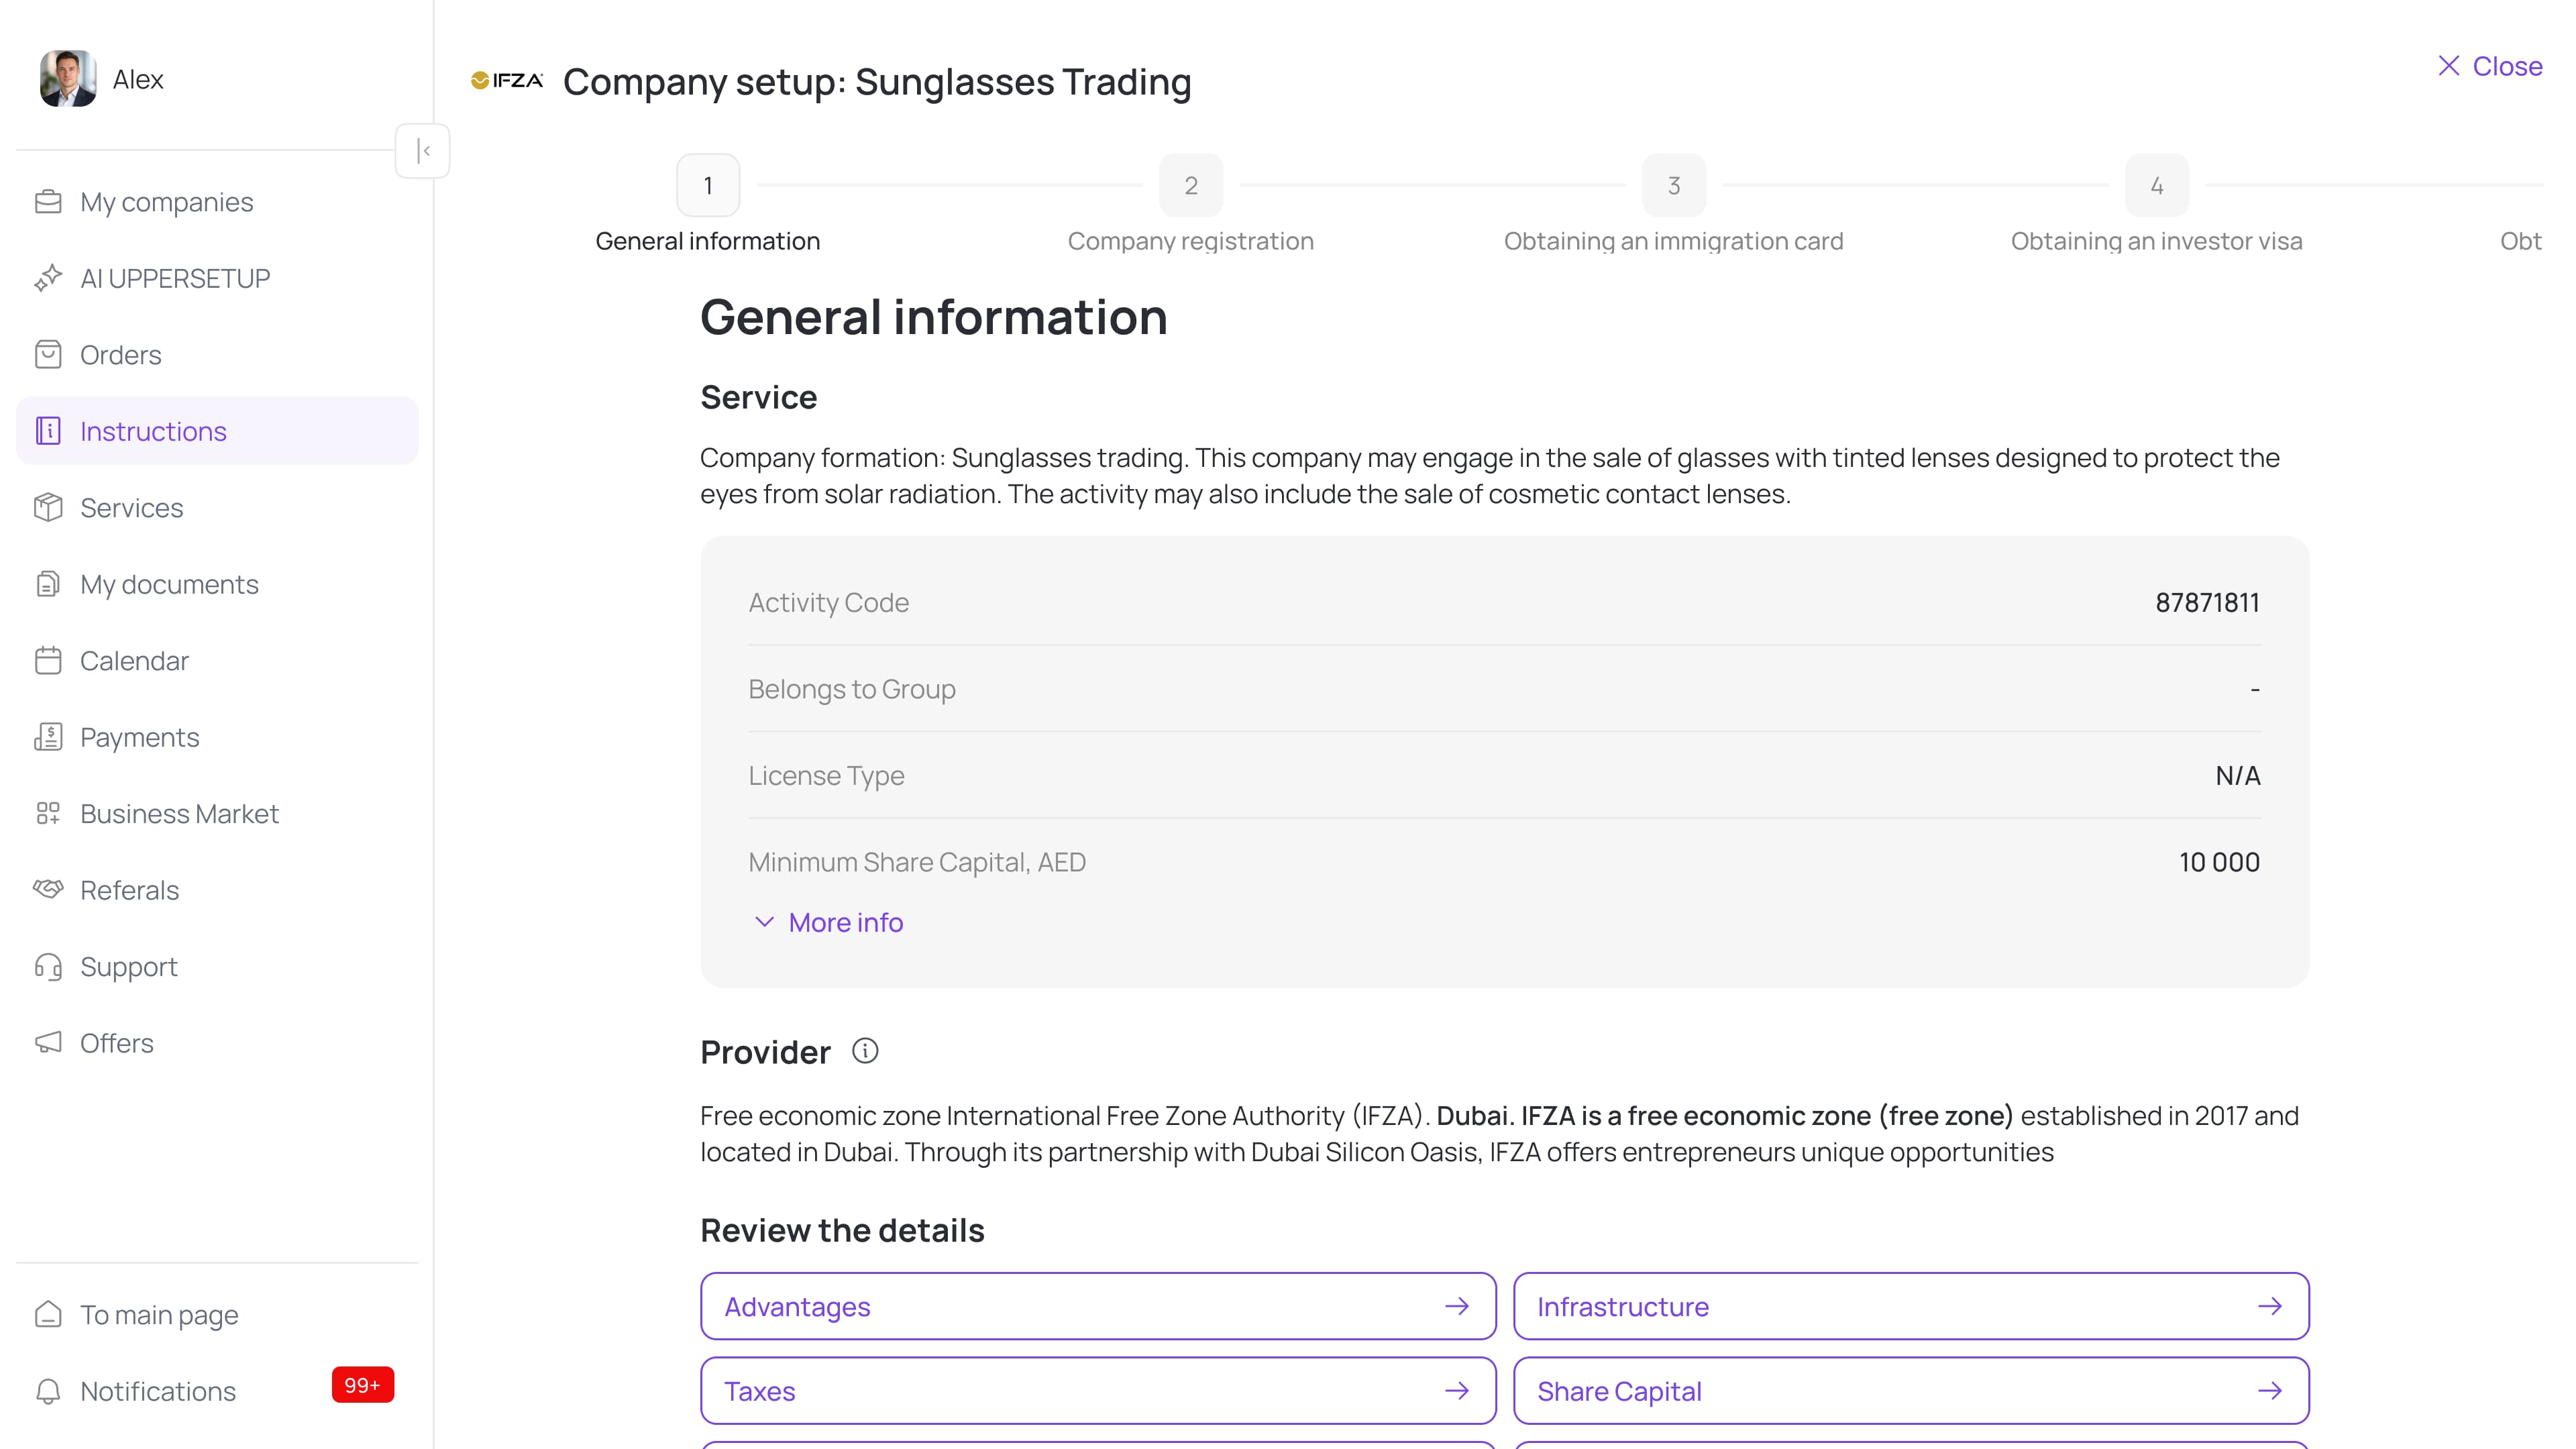
Task: Click the 99+ notifications badge
Action: click(363, 1385)
